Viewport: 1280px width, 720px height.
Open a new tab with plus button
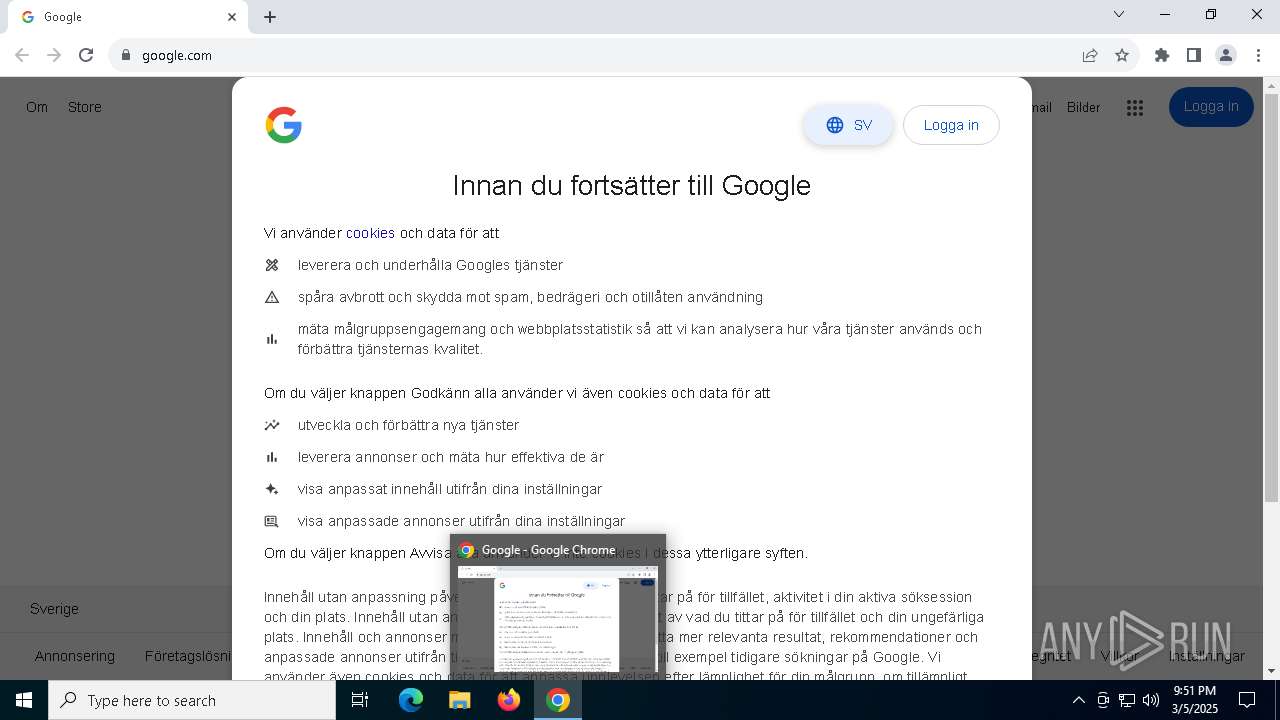[270, 17]
